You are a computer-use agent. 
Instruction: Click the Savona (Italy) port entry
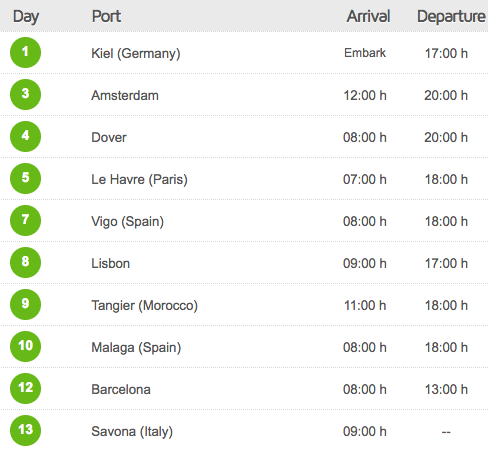(132, 432)
